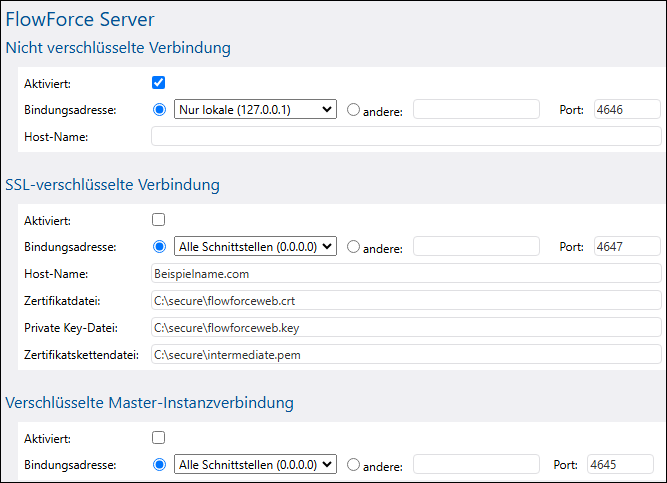Open the Nur lokale (127.0.0.1) dropdown
Image resolution: width=667 pixels, height=483 pixels.
click(255, 109)
